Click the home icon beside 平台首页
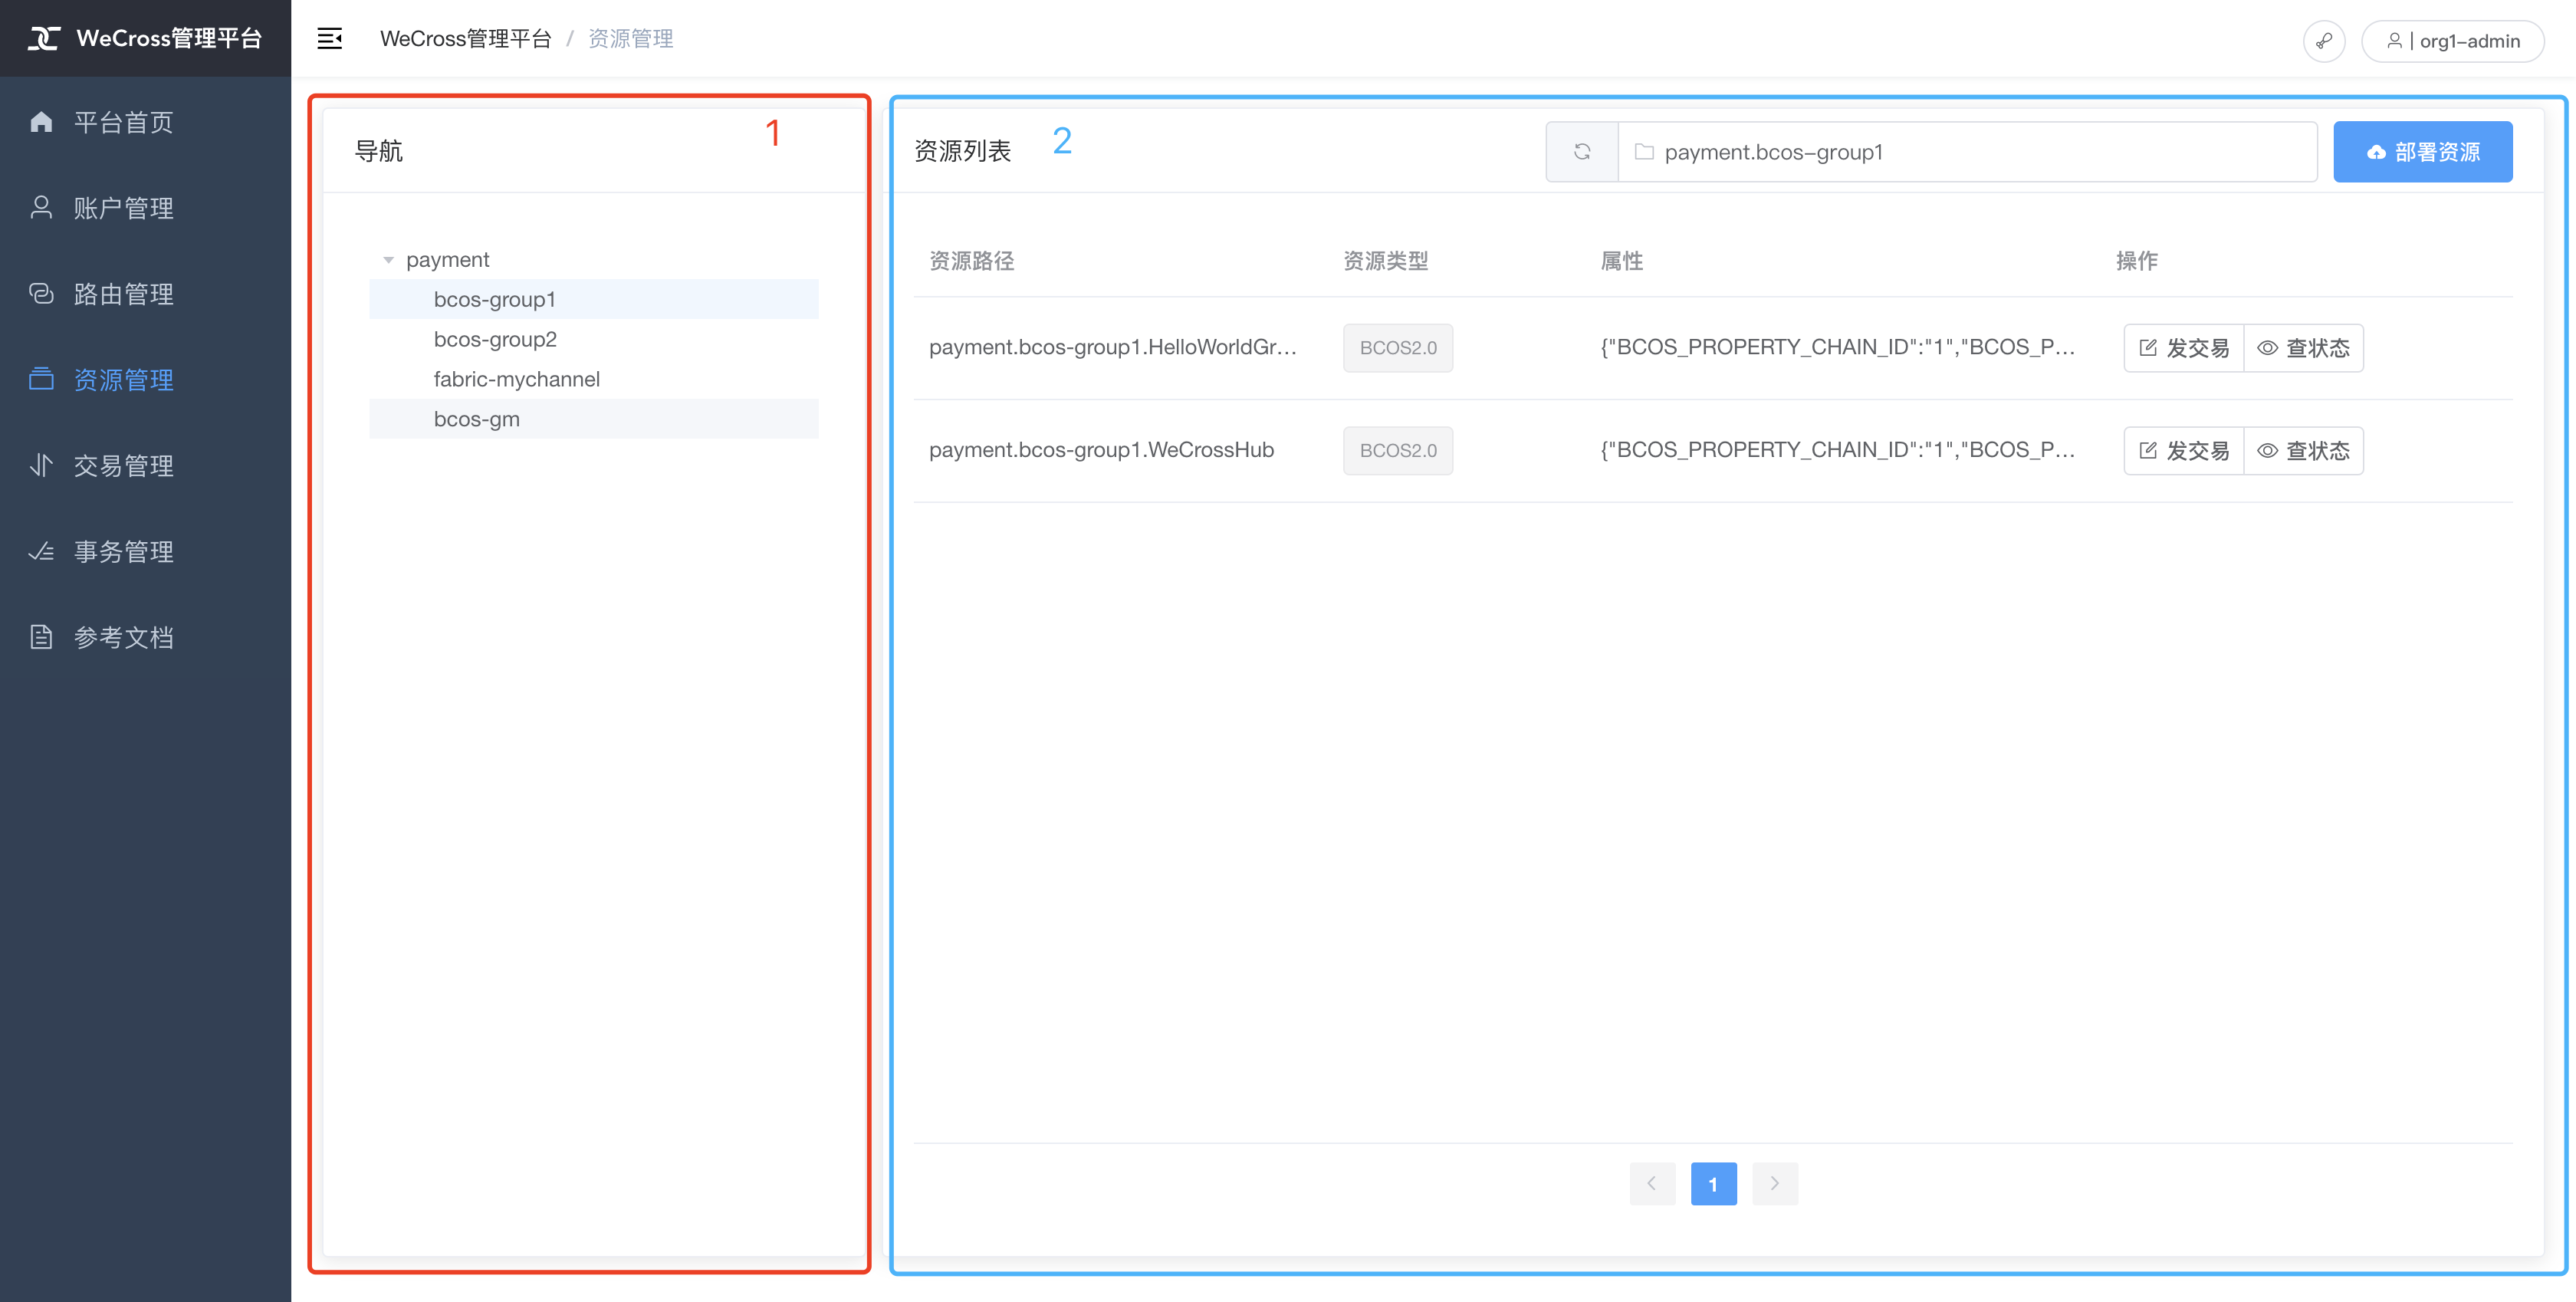The height and width of the screenshot is (1302, 2576). pyautogui.click(x=41, y=122)
